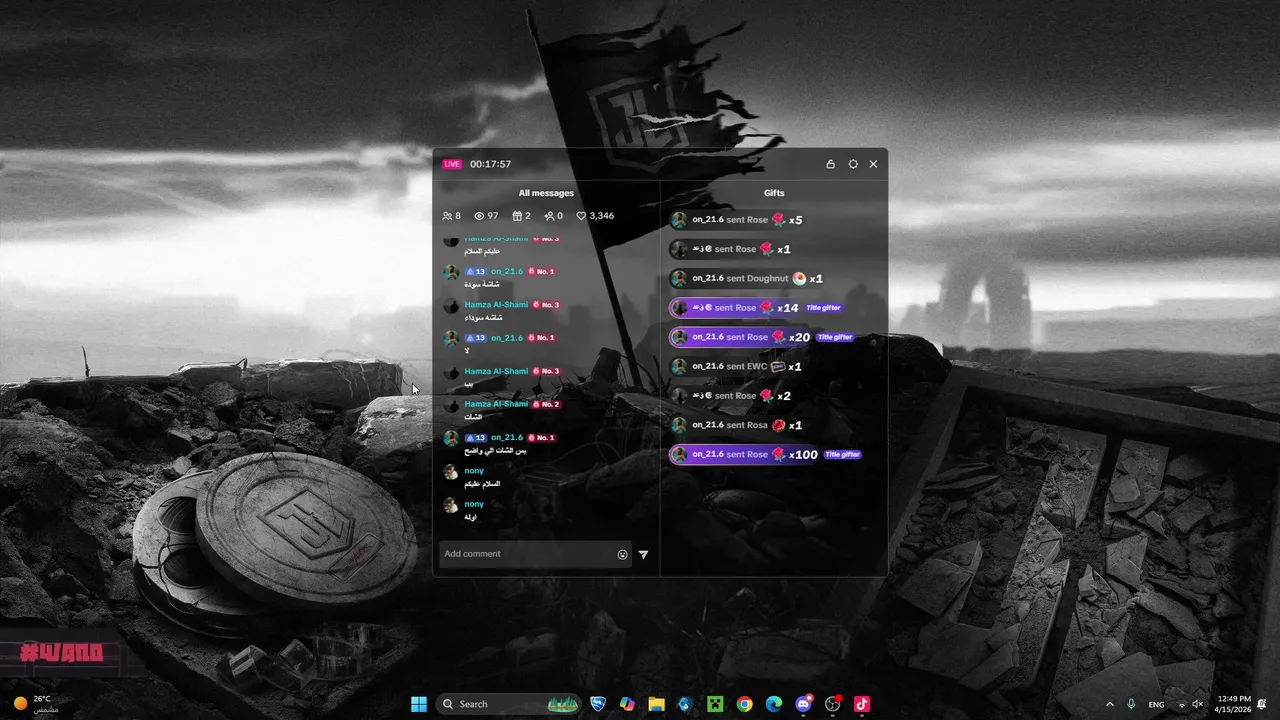Open the Windows Start menu
Image resolution: width=1280 pixels, height=720 pixels.
coord(419,704)
